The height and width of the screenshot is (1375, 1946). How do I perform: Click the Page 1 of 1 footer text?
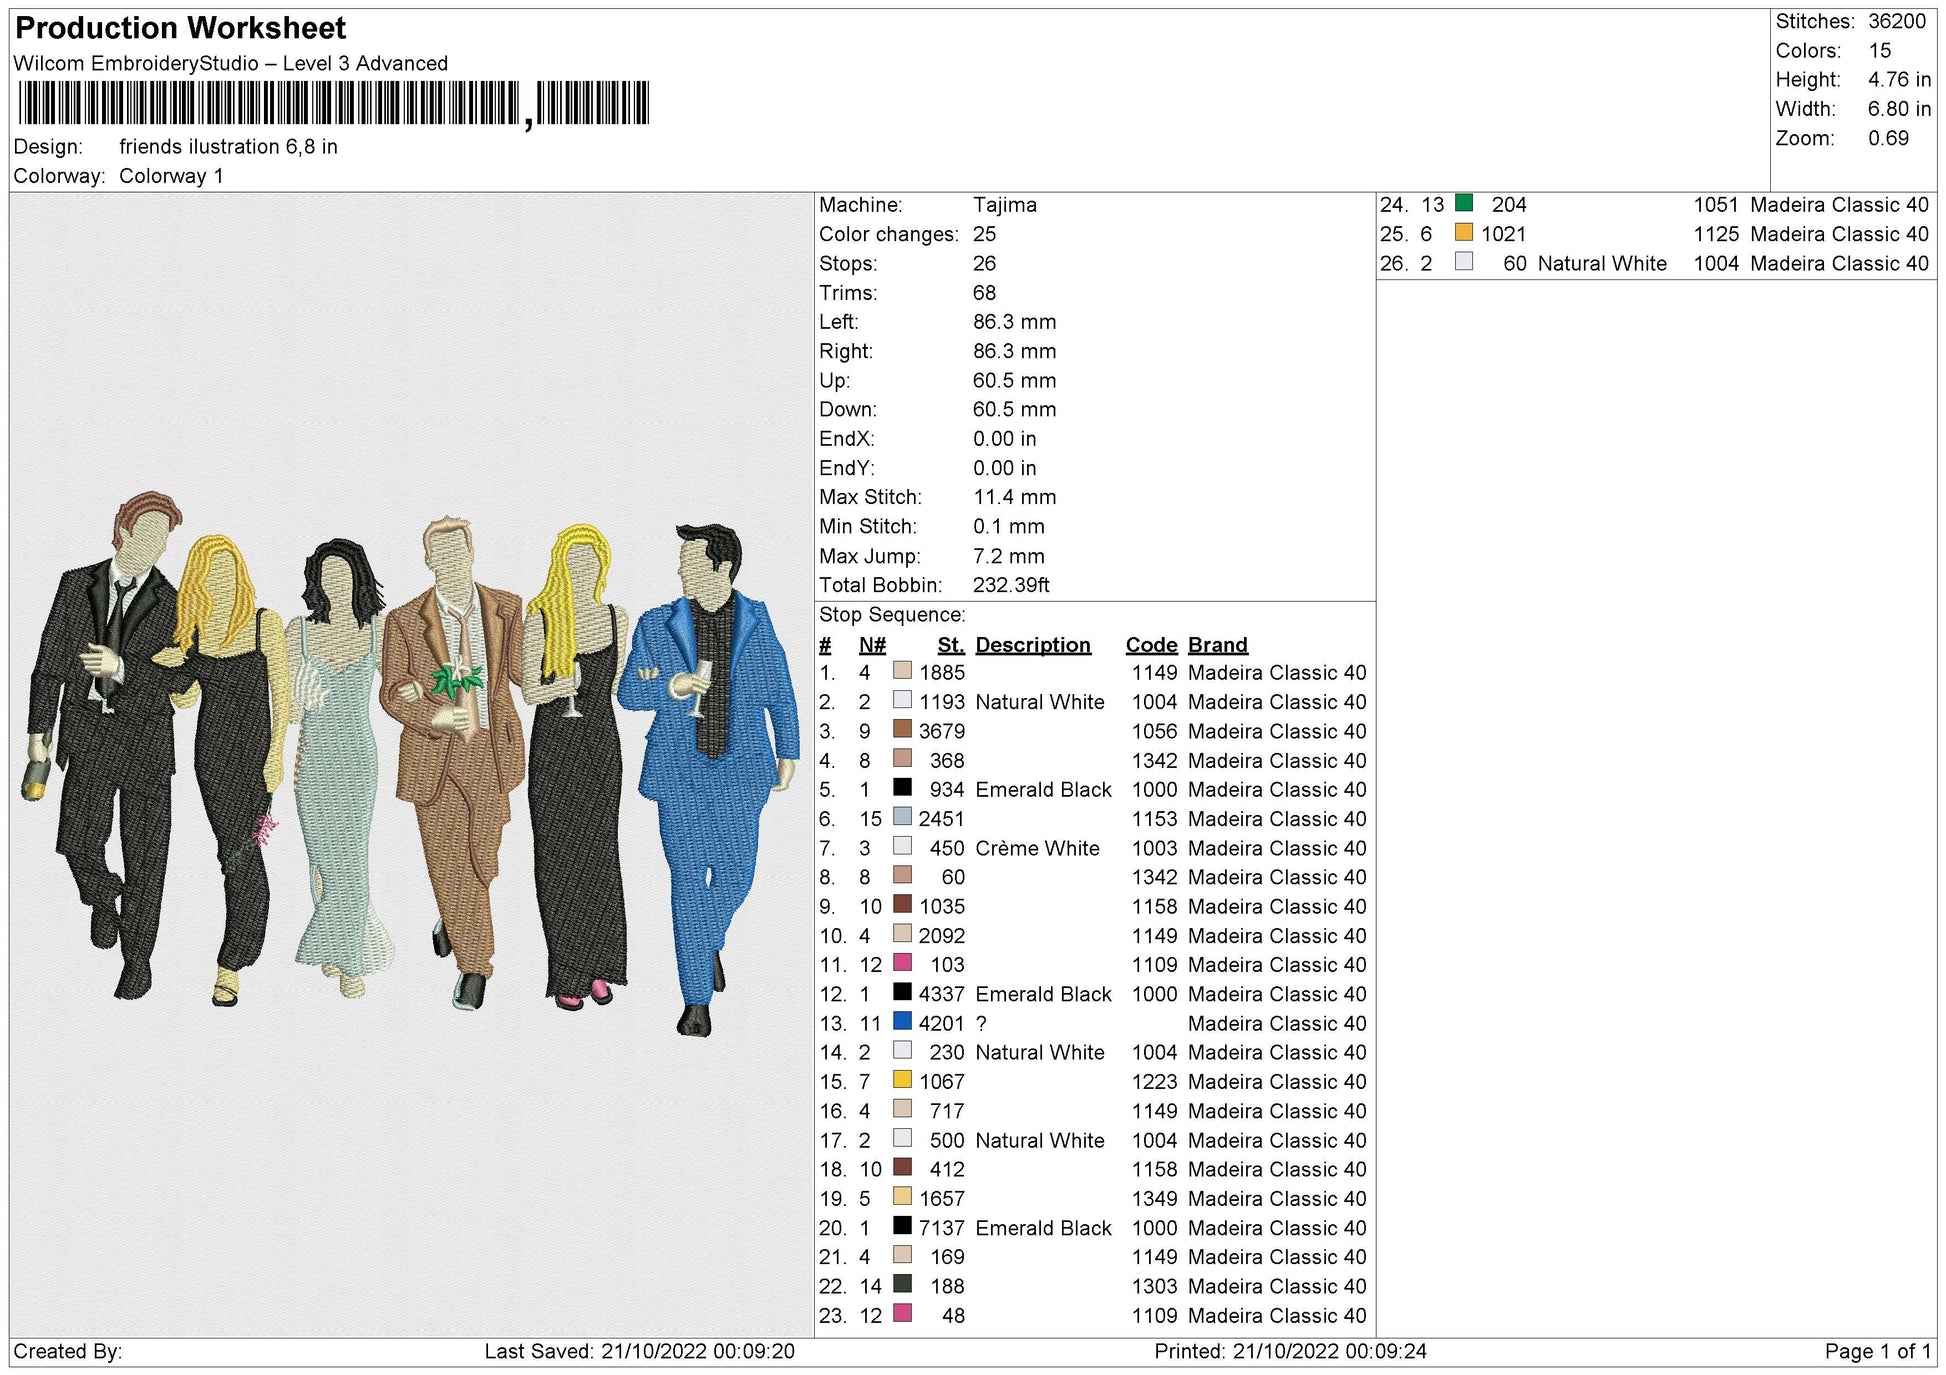click(x=1877, y=1352)
